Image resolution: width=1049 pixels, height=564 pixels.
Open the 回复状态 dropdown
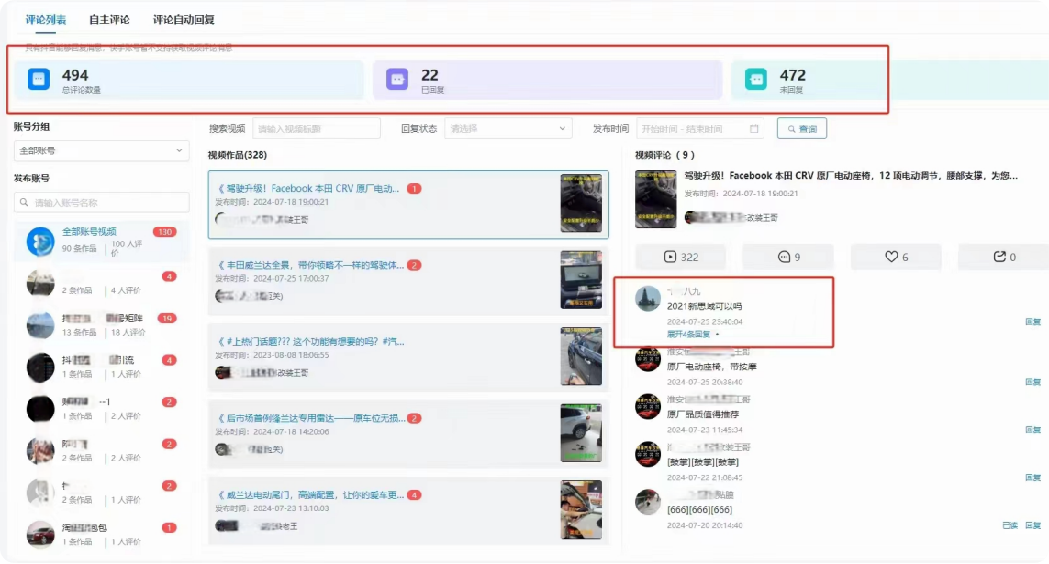[x=508, y=129]
